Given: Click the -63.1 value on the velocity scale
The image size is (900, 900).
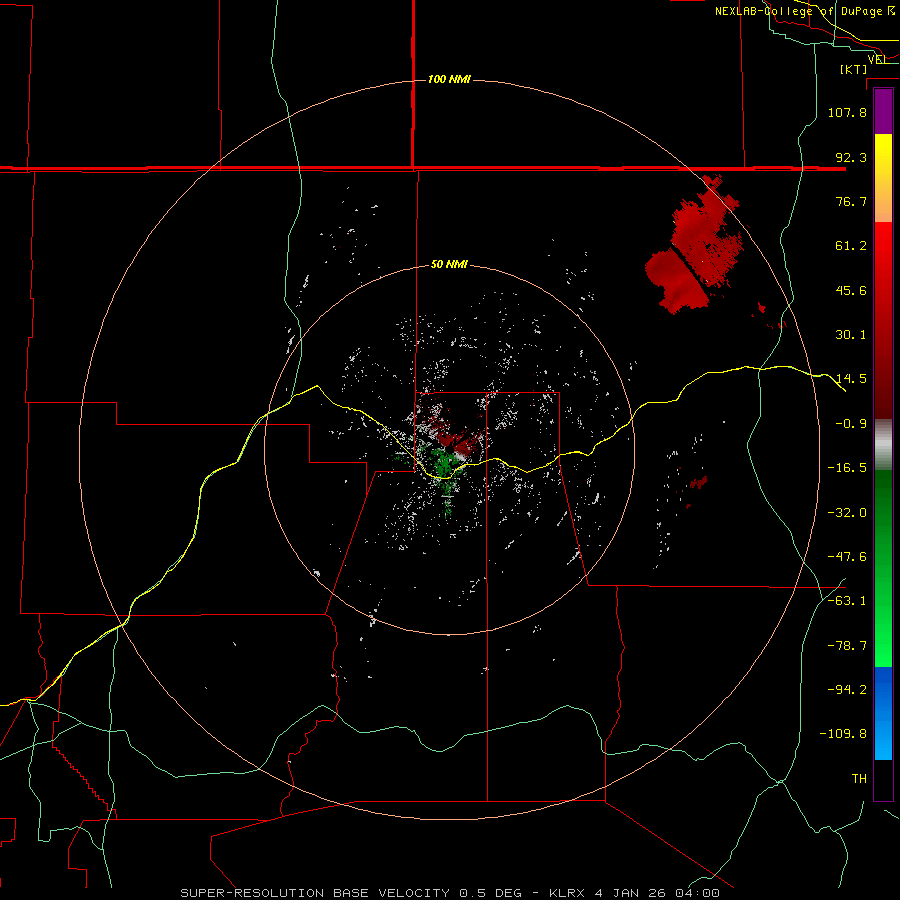Looking at the screenshot, I should tap(847, 601).
